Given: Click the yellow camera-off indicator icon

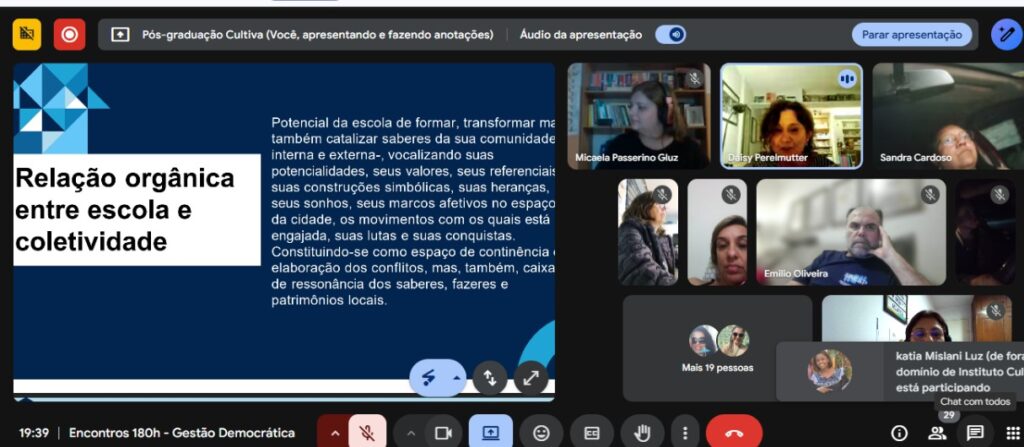Looking at the screenshot, I should coord(27,34).
